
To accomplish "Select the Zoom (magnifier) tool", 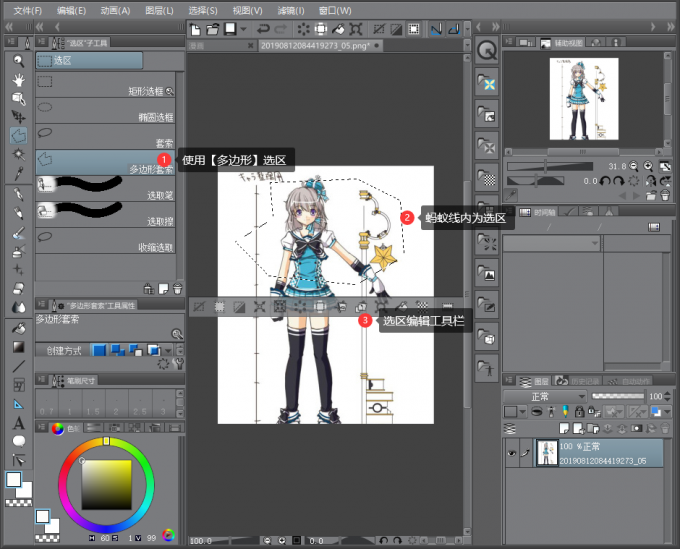I will [x=18, y=61].
